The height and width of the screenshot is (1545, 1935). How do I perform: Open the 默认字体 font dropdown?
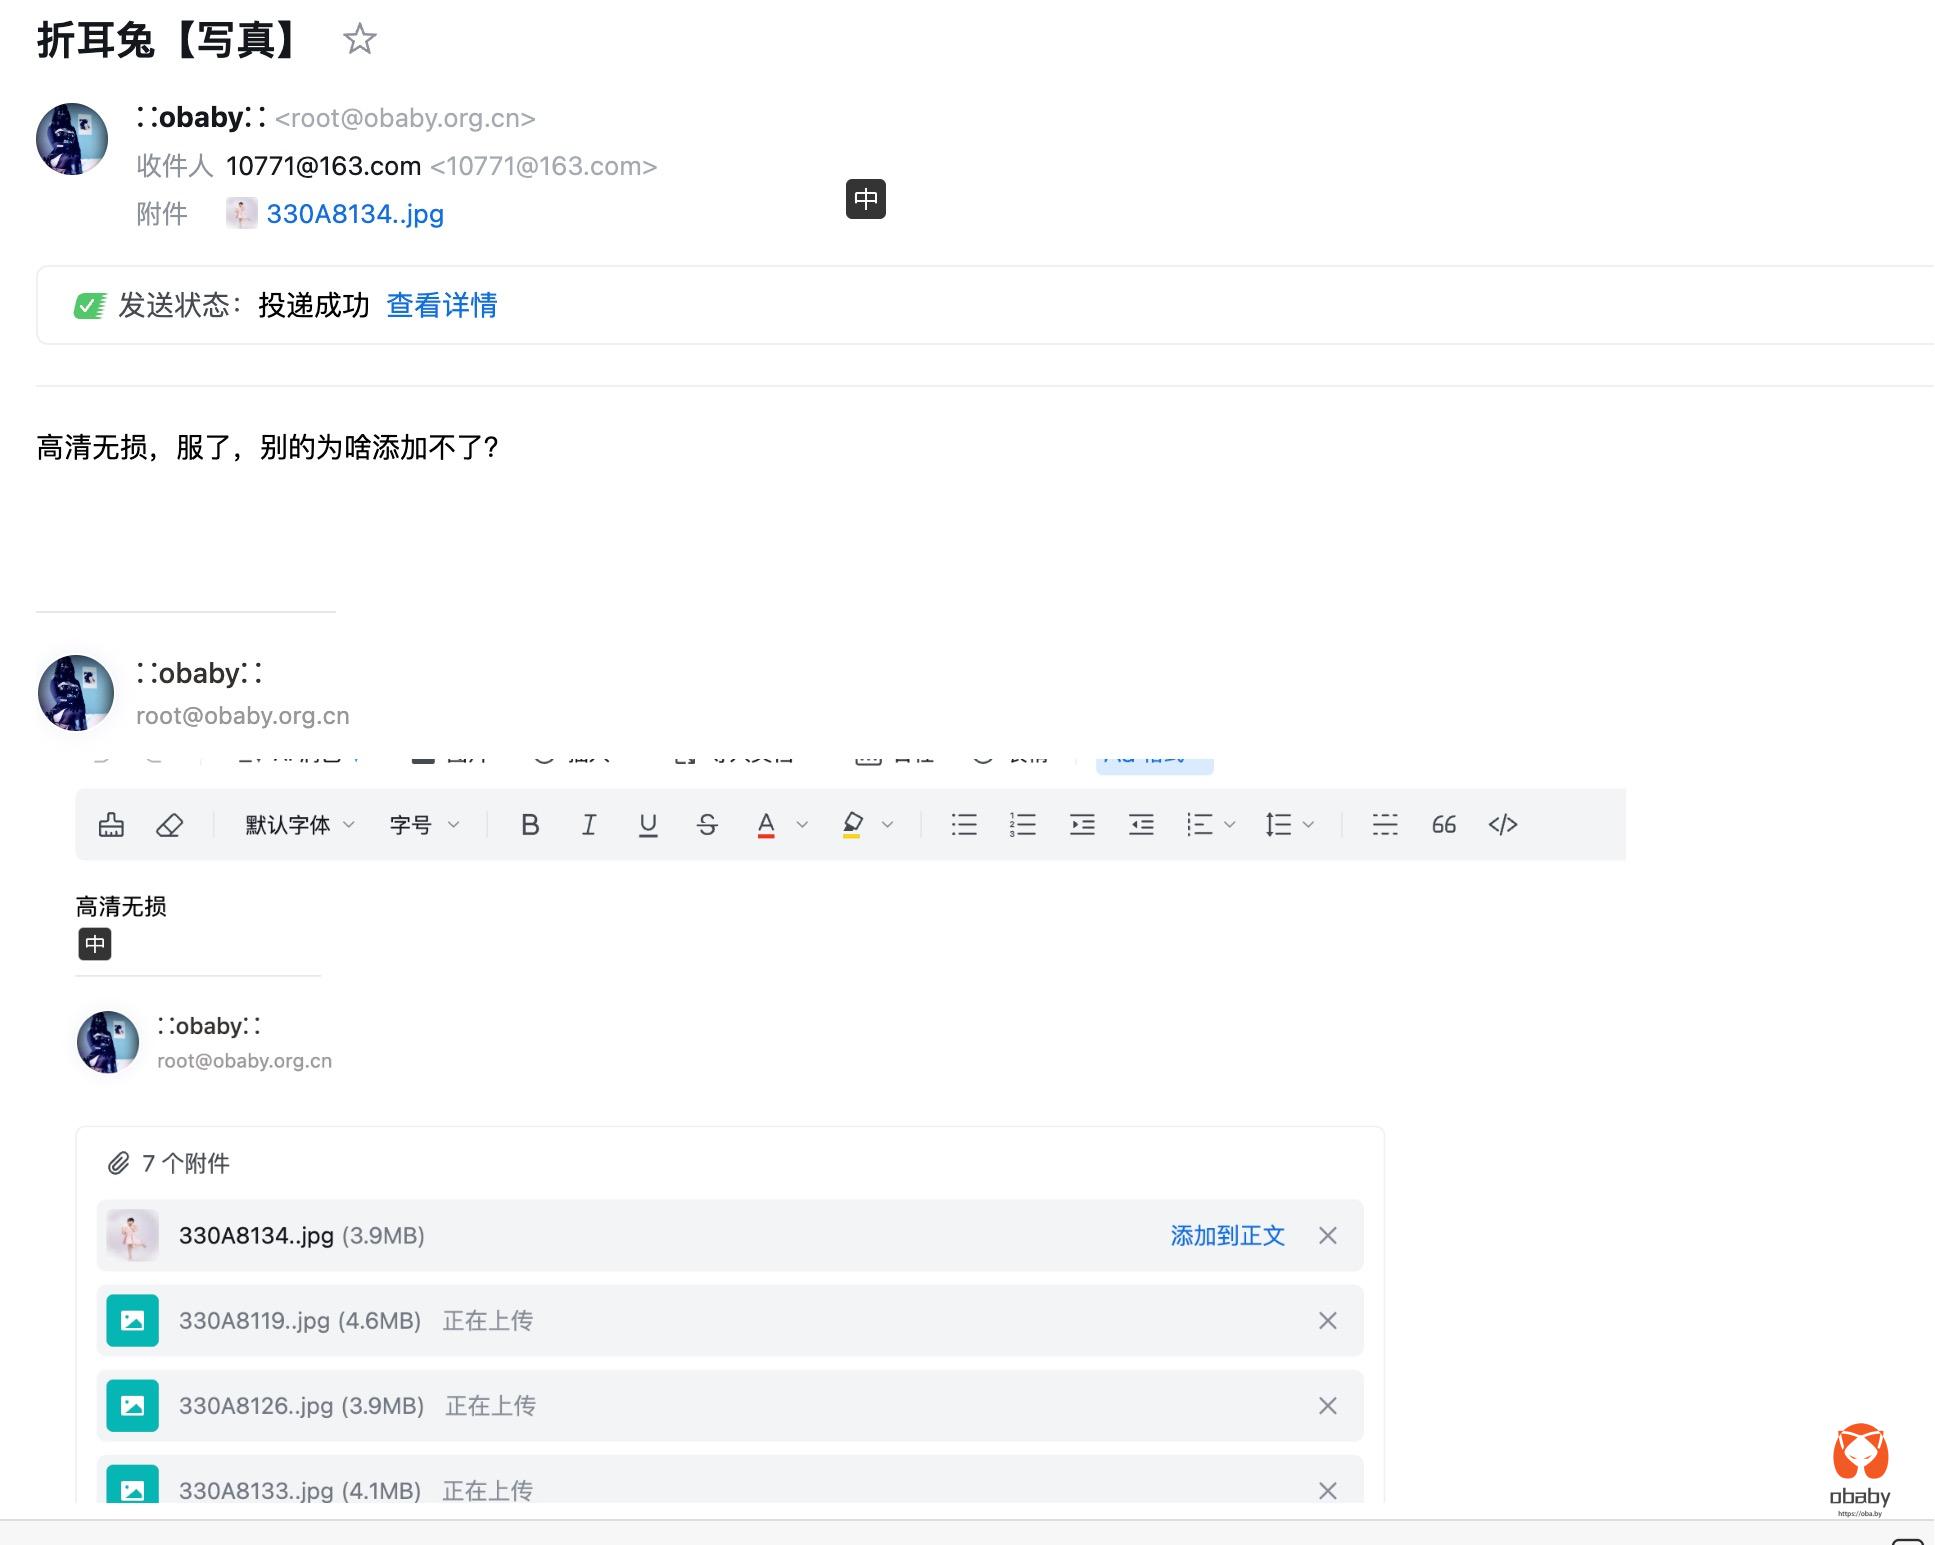point(300,825)
